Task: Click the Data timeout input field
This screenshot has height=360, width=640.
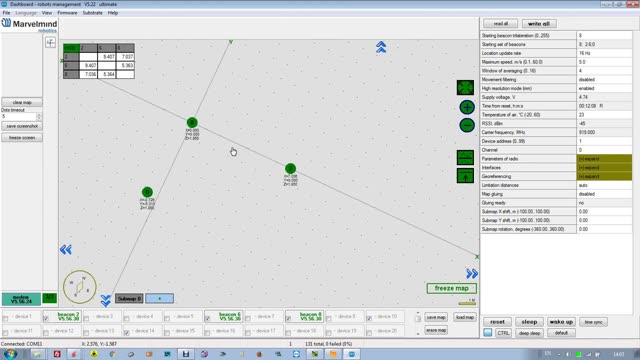Action: (19, 117)
